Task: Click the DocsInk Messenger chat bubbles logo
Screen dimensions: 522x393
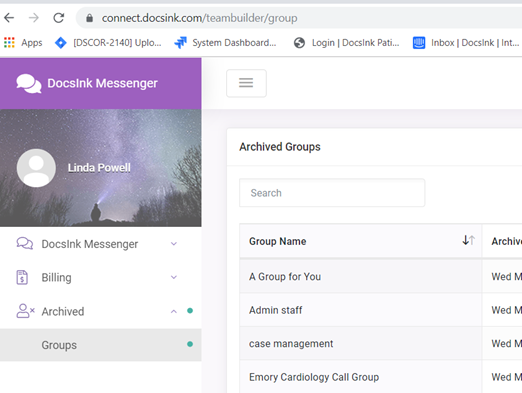Action: [29, 83]
